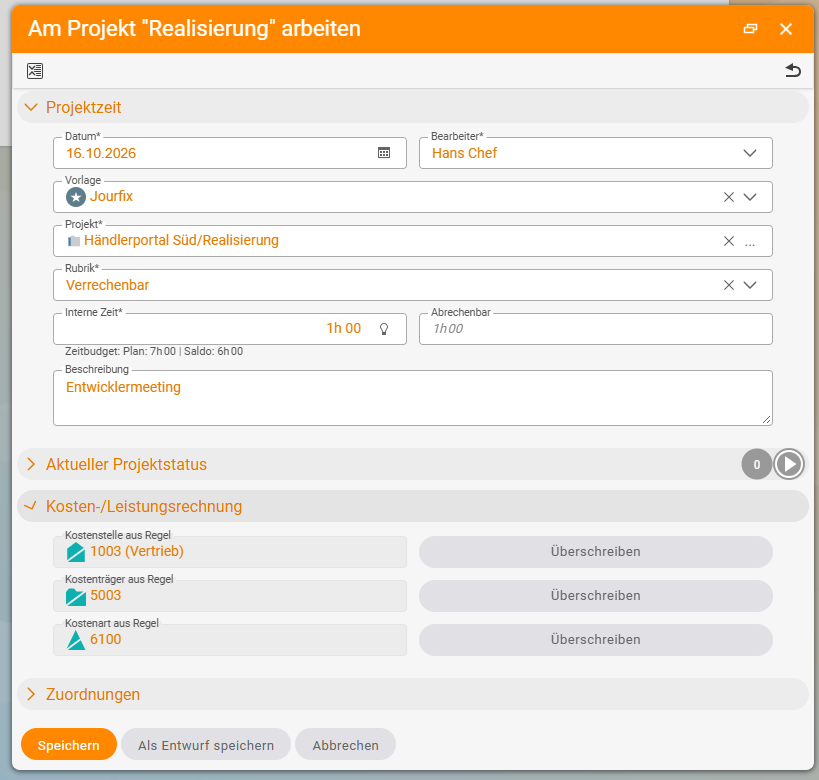819x780 pixels.
Task: Click the dialog title Am Projekt "Realisierung" arbeiten
Action: pyautogui.click(x=194, y=29)
